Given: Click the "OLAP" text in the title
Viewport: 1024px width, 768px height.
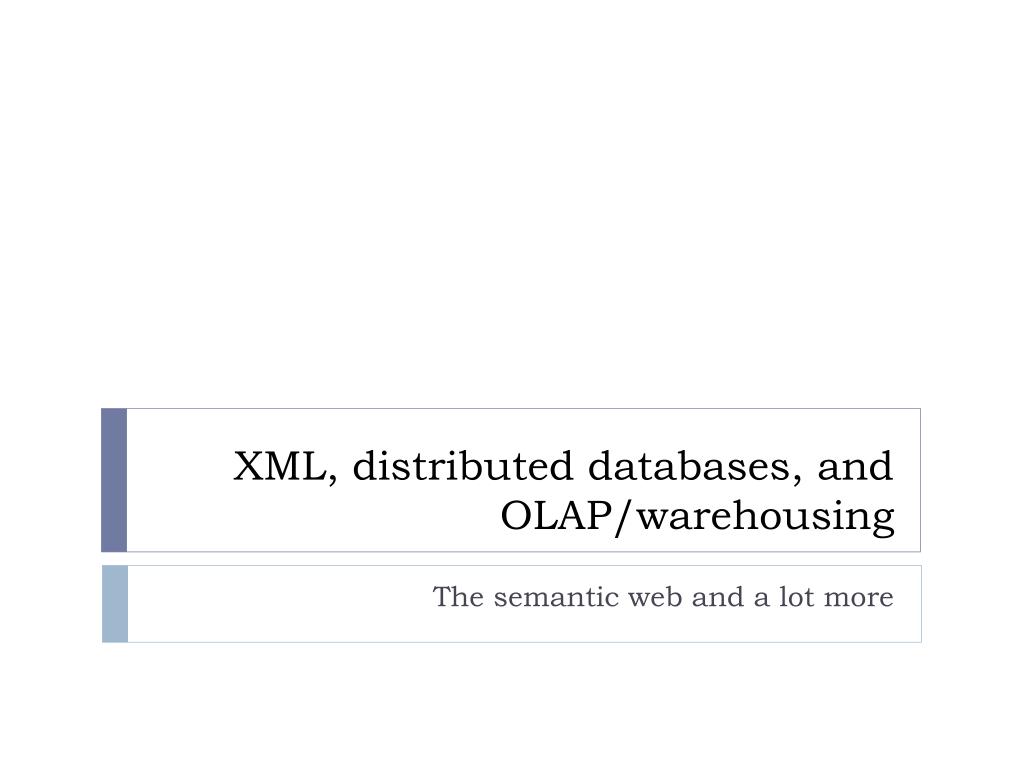Looking at the screenshot, I should [x=556, y=516].
